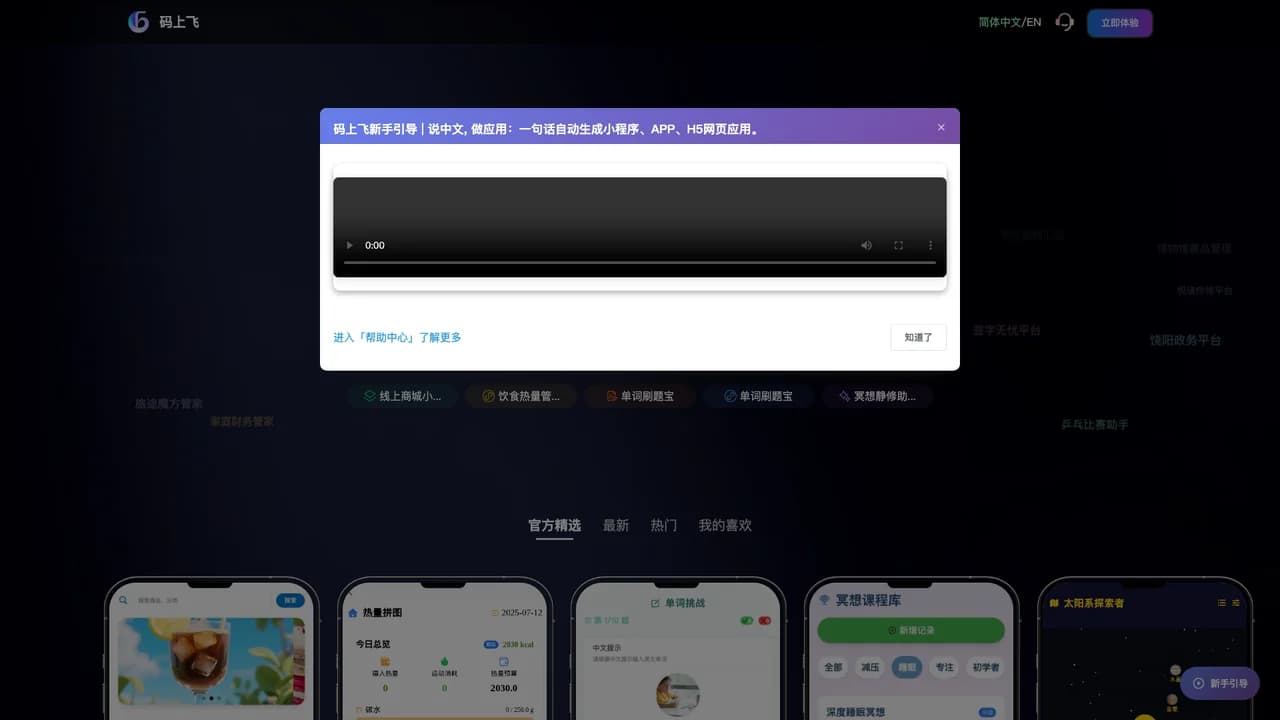
Task: Play the onboarding guide video
Action: (x=349, y=245)
